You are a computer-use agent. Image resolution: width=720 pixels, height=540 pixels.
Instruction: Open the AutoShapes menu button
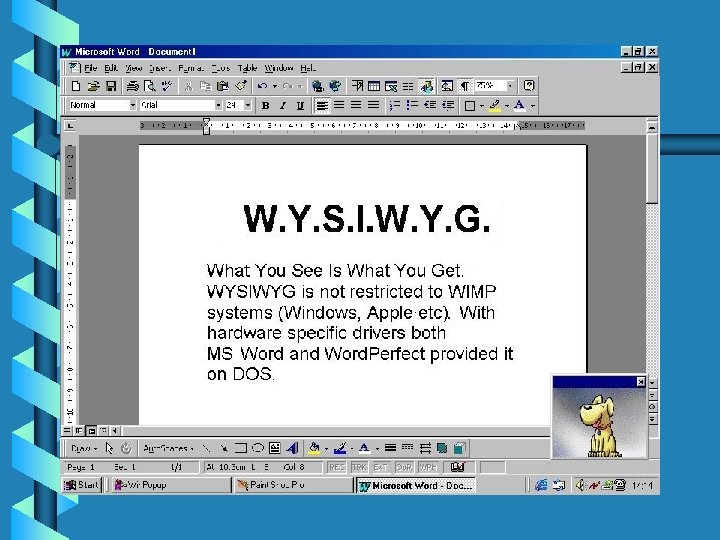pos(168,448)
